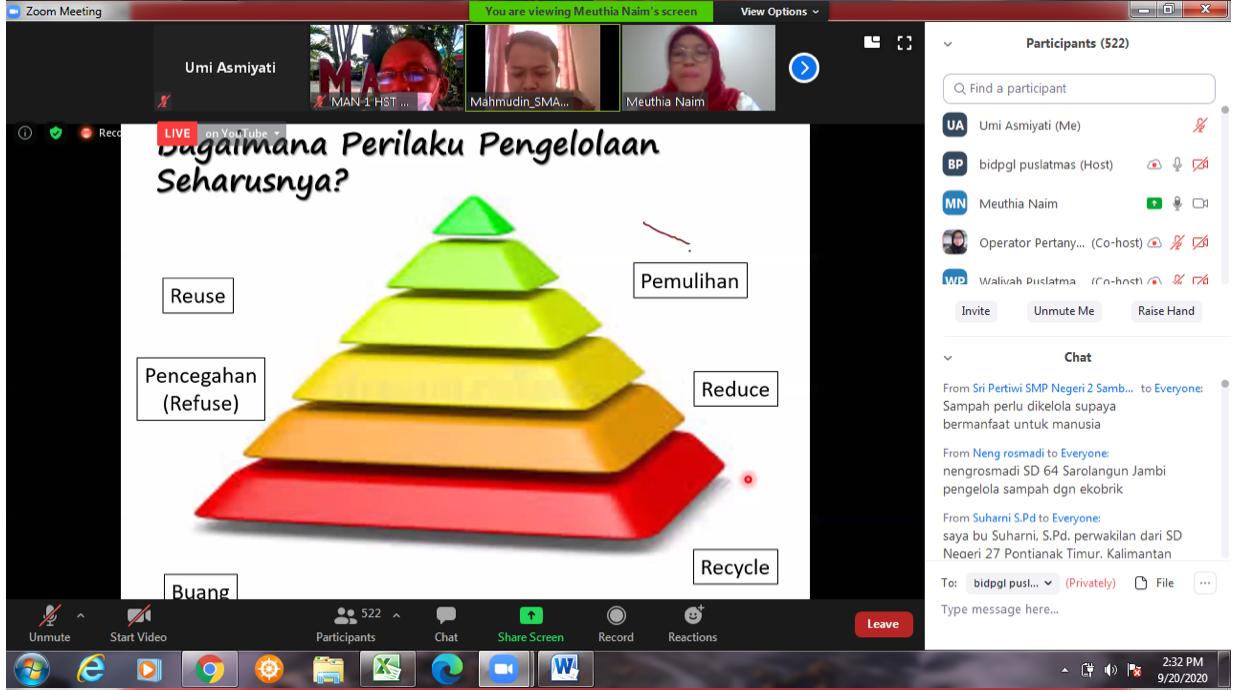Image resolution: width=1242 pixels, height=690 pixels.
Task: Open the Reactions emoji menu
Action: coord(692,624)
